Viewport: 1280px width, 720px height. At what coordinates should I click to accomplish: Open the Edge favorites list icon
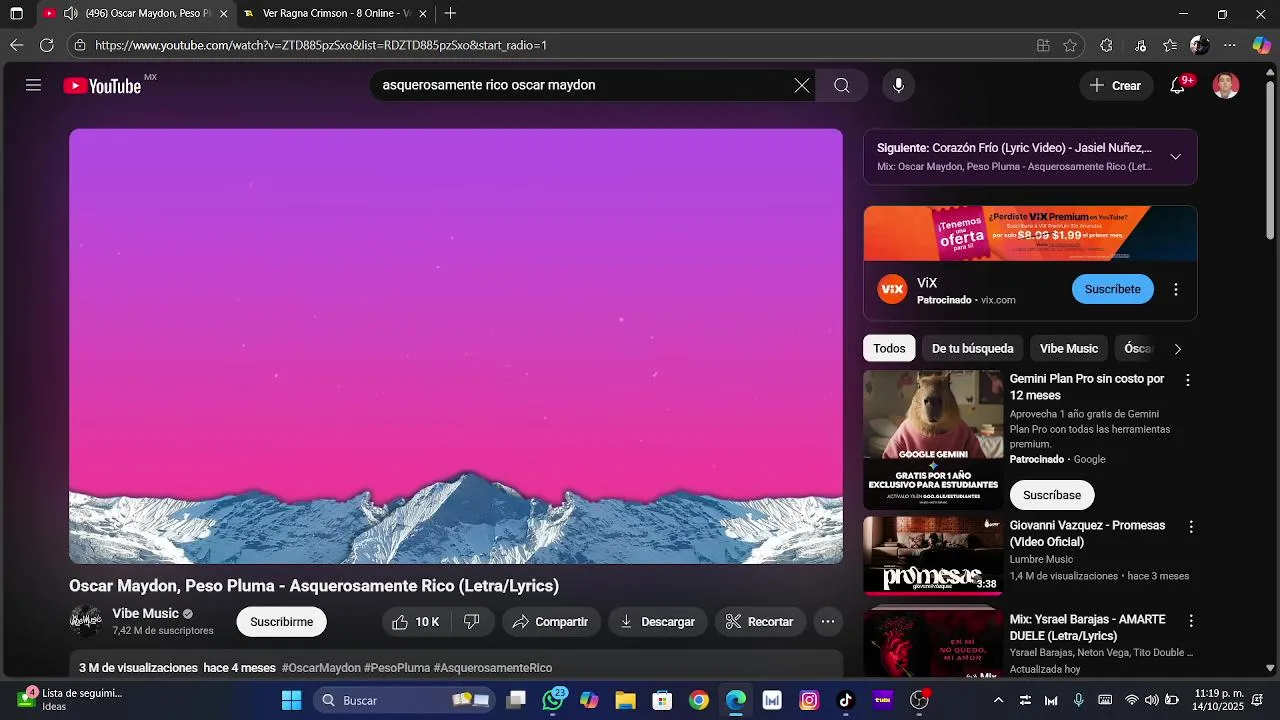coord(1170,45)
